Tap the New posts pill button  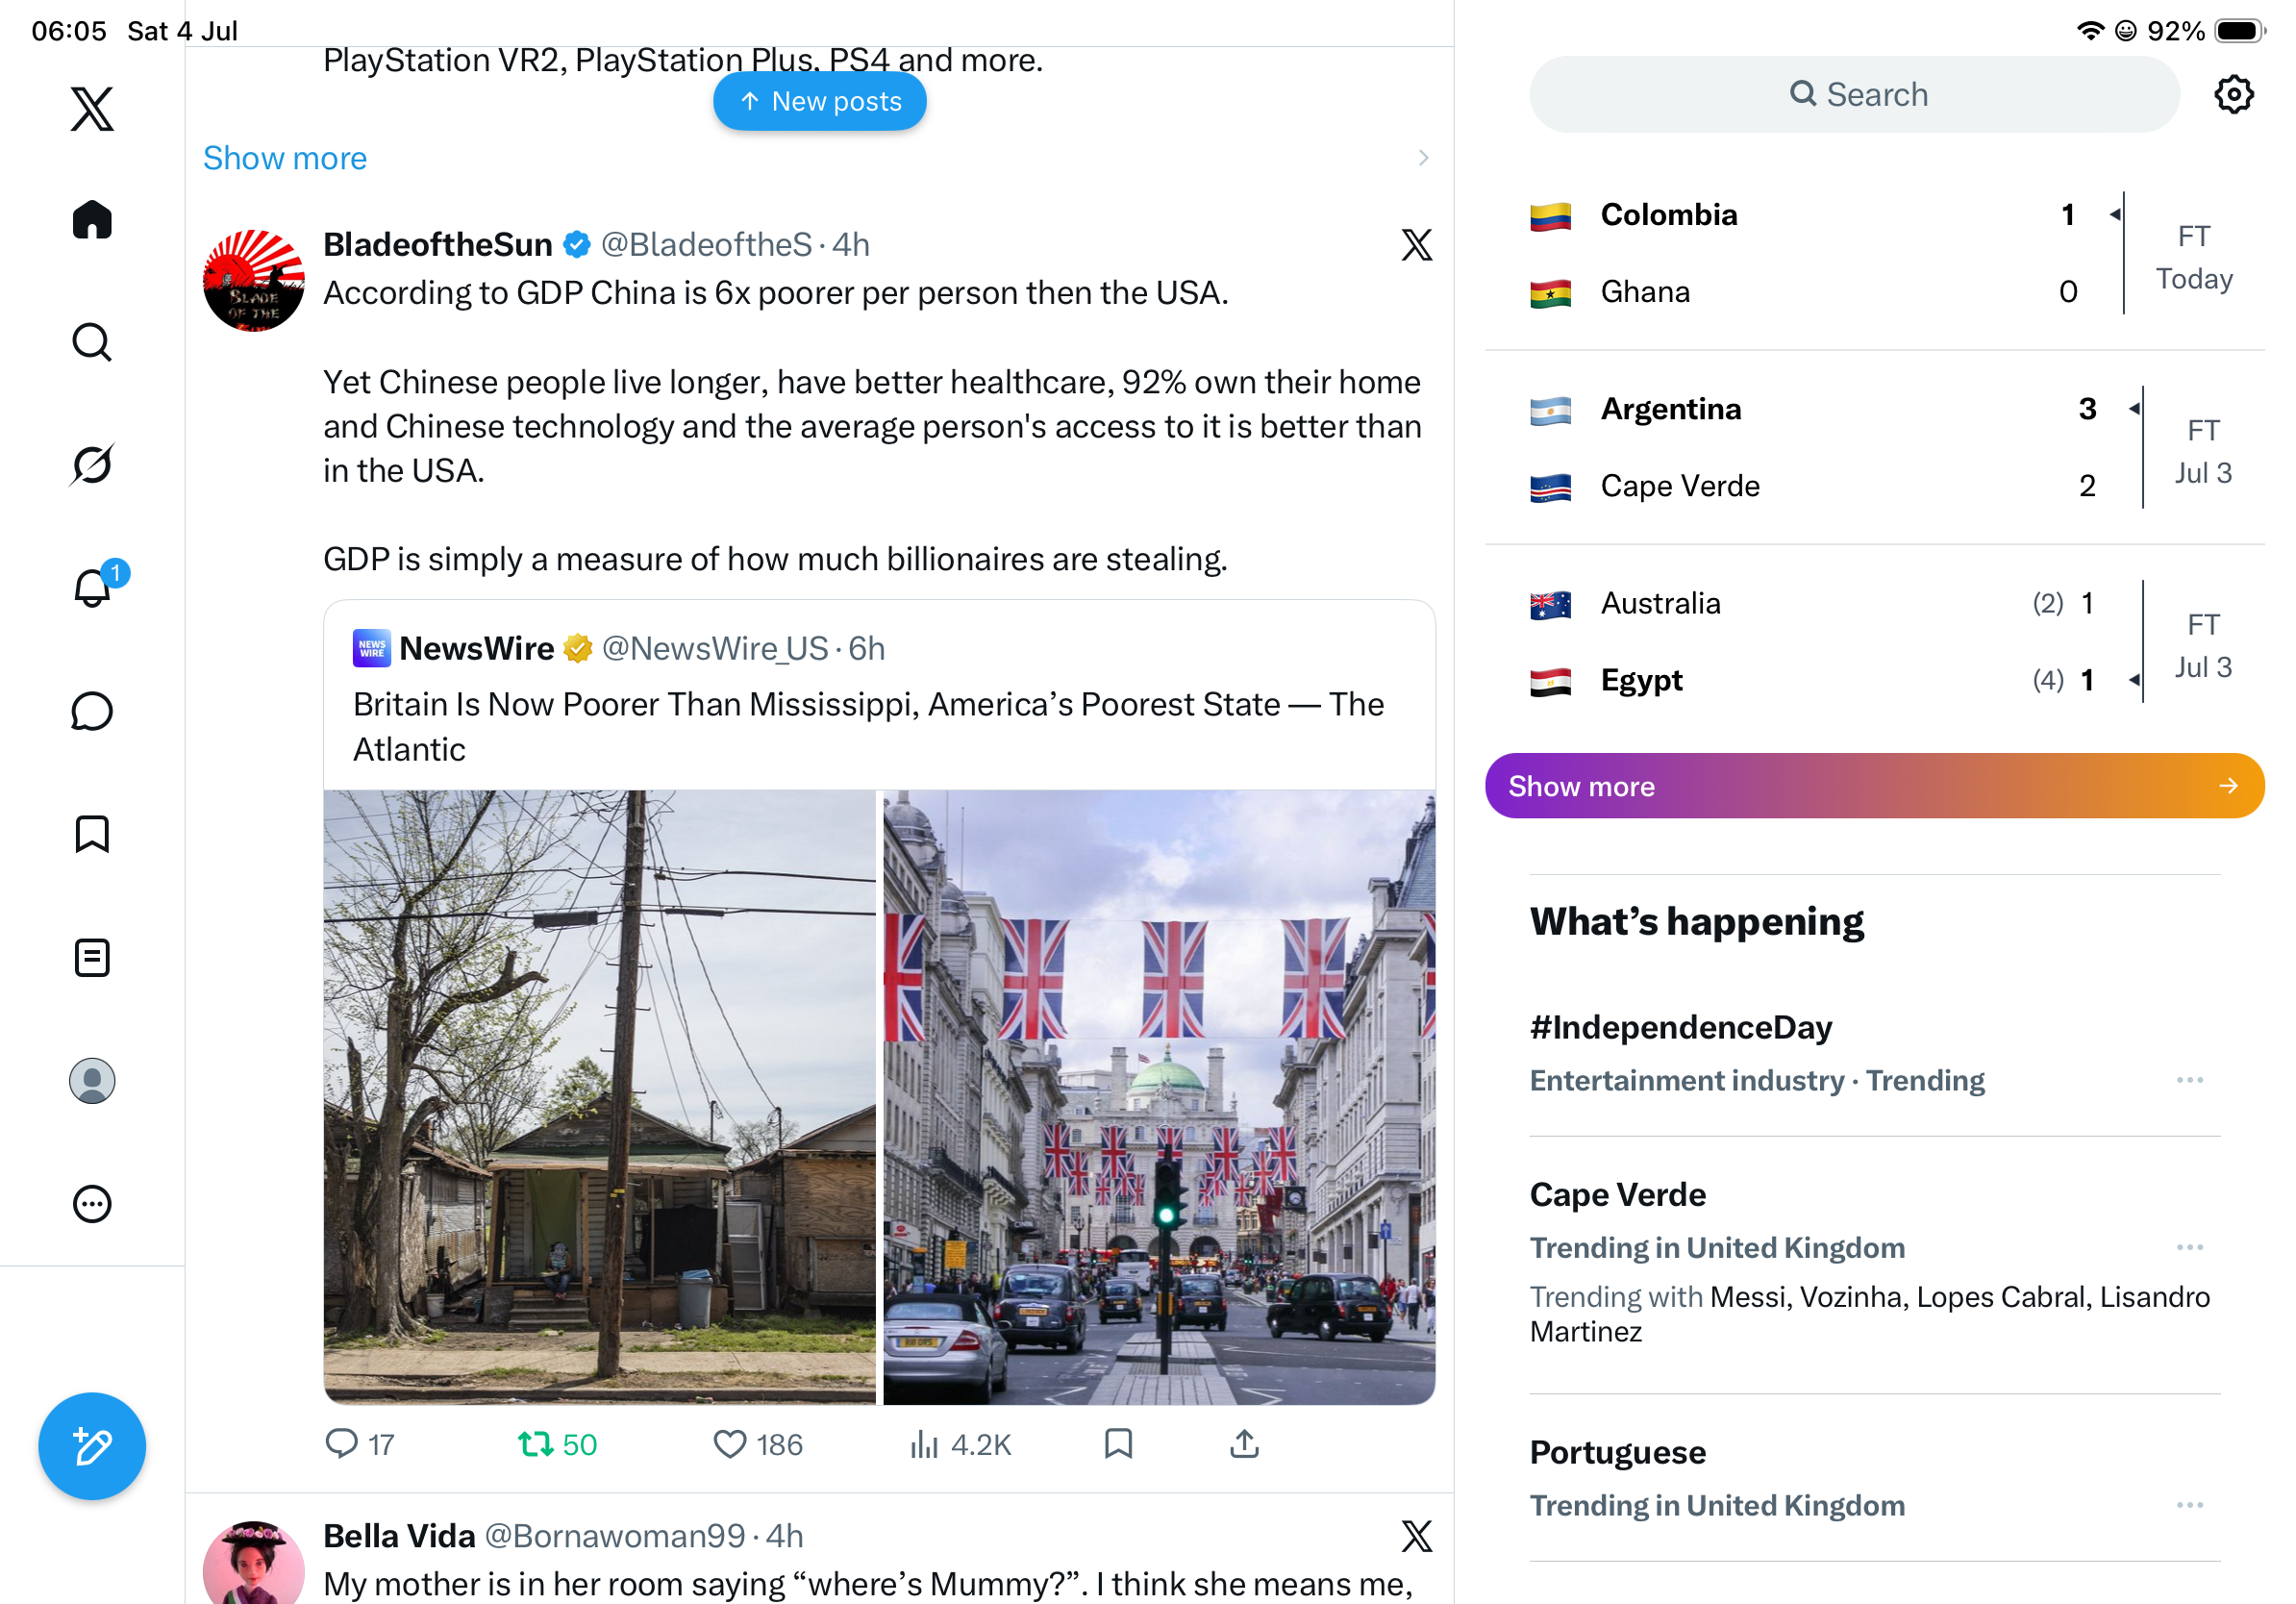tap(819, 101)
